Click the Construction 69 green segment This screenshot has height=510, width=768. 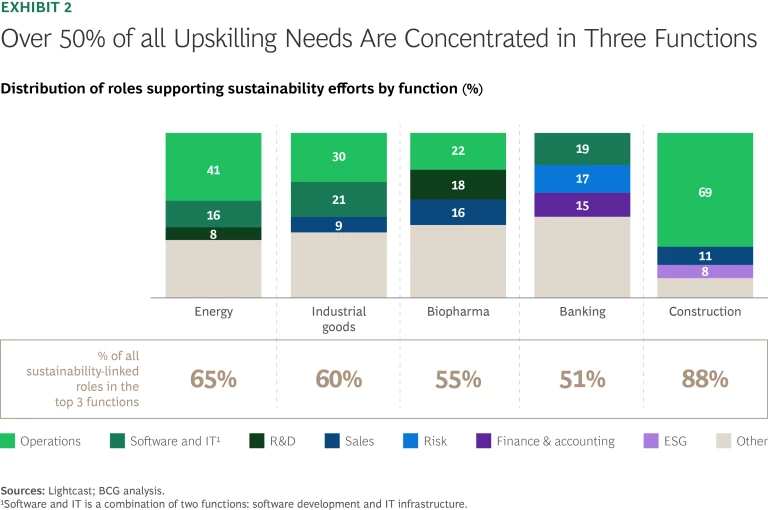pyautogui.click(x=704, y=189)
